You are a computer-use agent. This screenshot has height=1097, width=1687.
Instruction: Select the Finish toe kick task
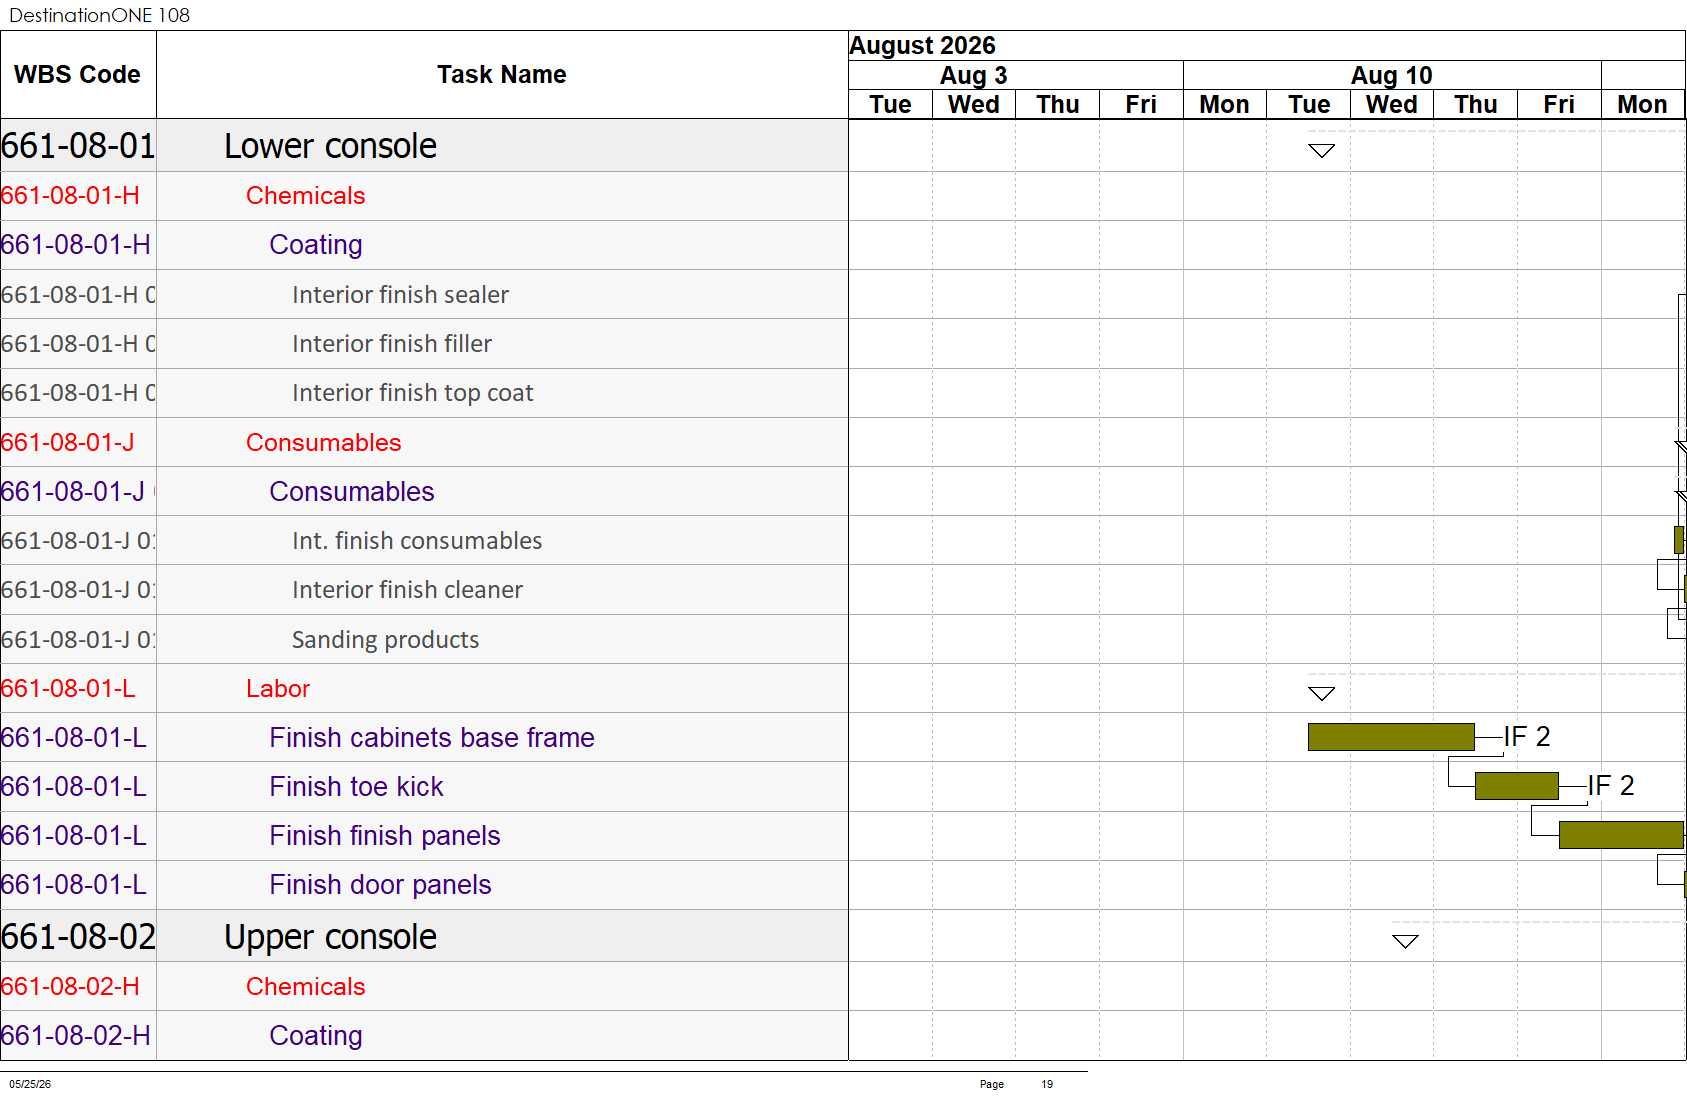[x=424, y=787]
